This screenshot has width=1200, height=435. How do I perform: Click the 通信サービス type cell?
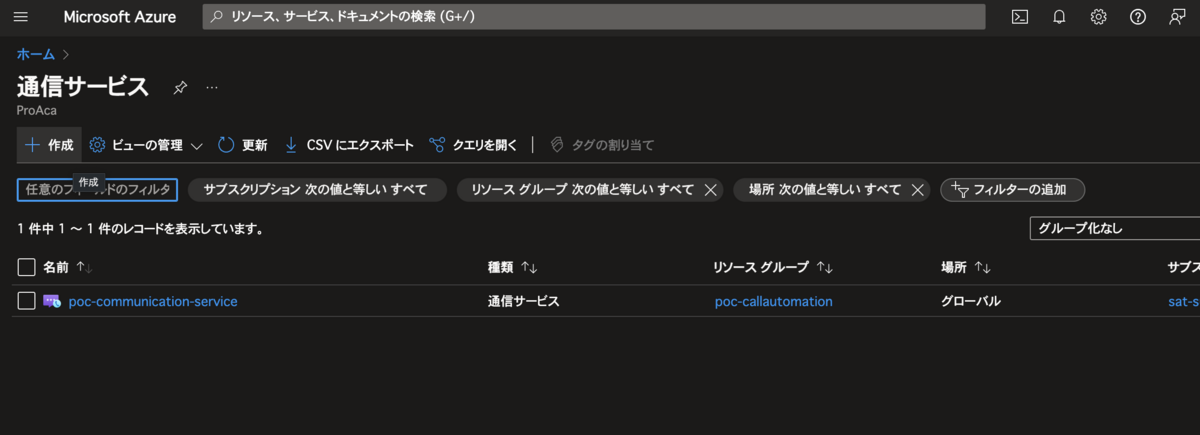pyautogui.click(x=523, y=301)
